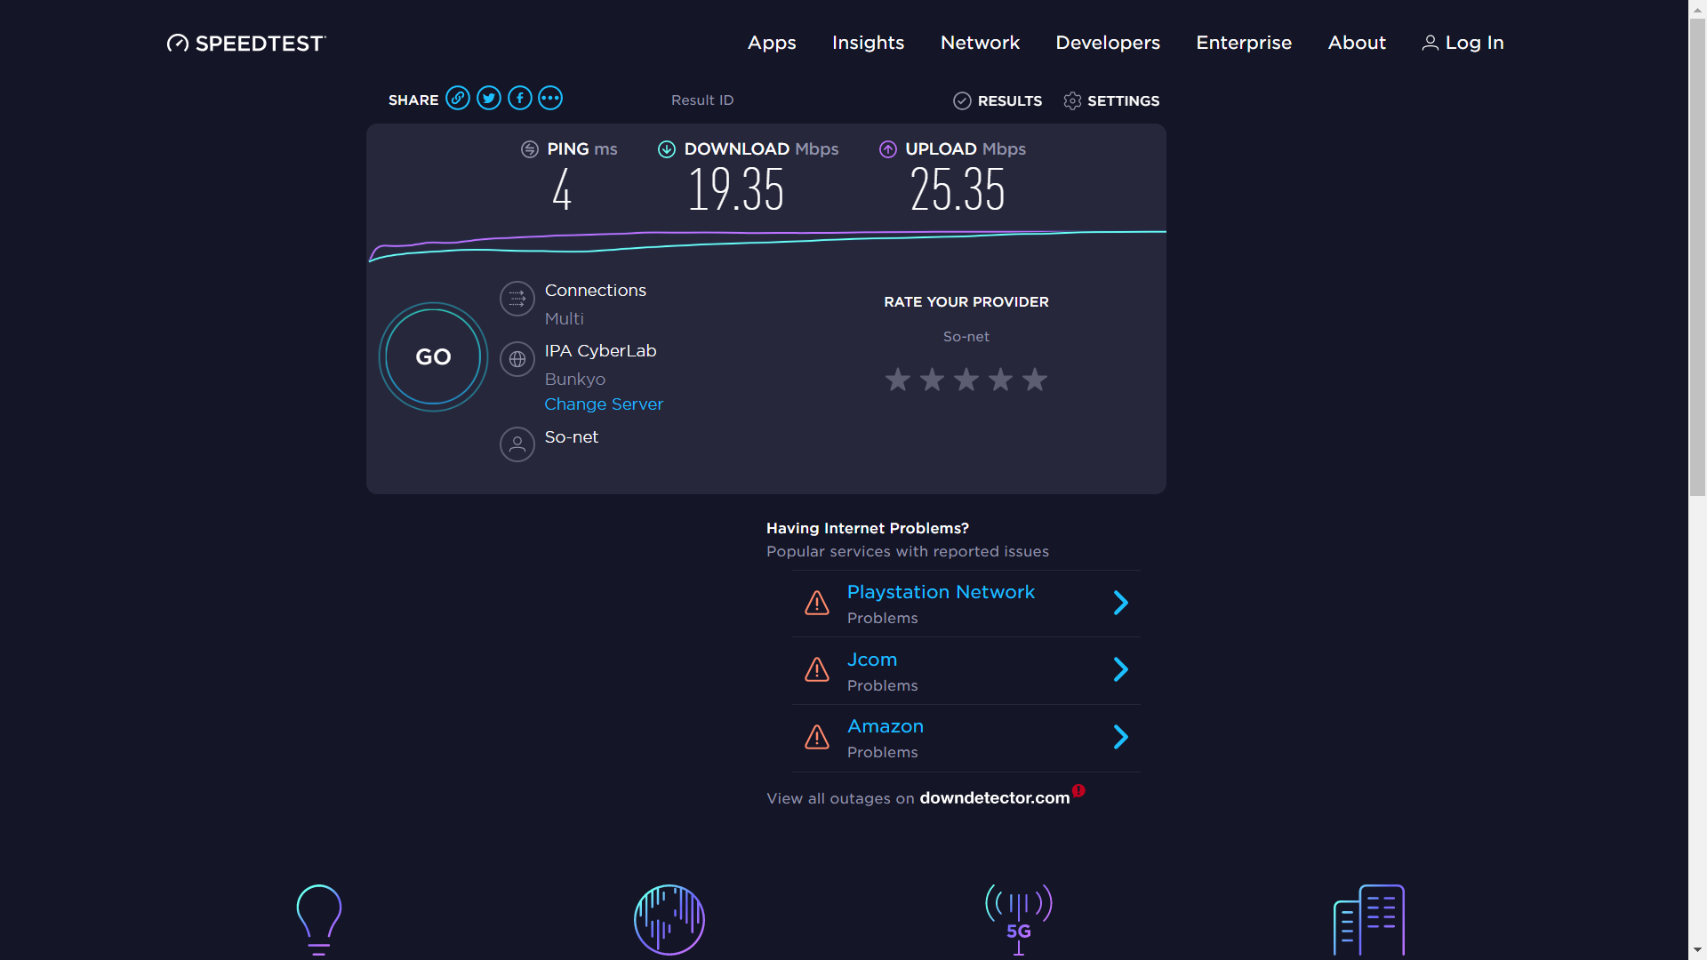
Task: Click the Speedtest logo
Action: (246, 43)
